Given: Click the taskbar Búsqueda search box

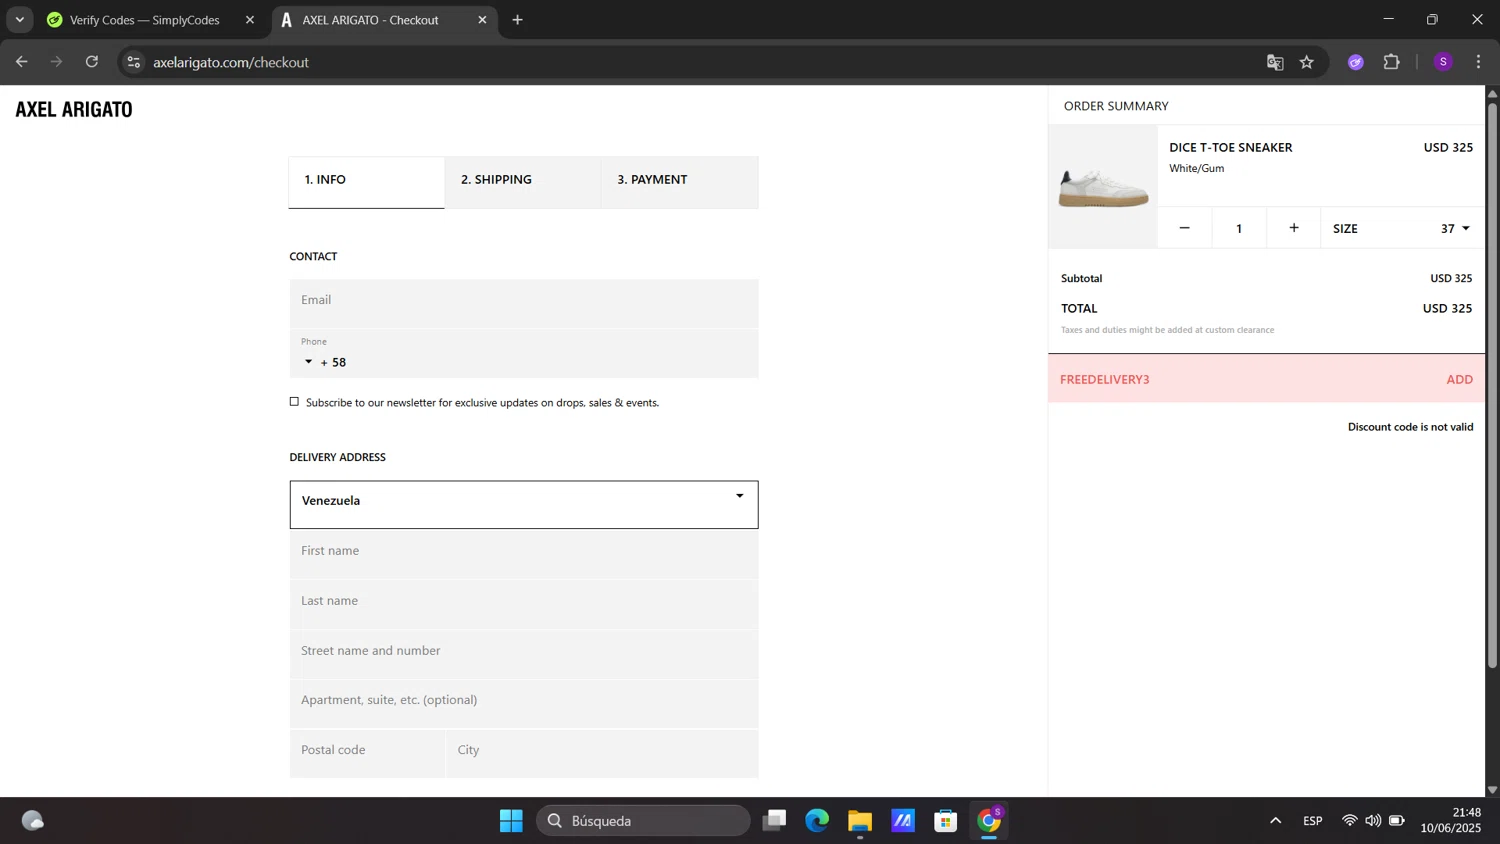Looking at the screenshot, I should pyautogui.click(x=643, y=821).
